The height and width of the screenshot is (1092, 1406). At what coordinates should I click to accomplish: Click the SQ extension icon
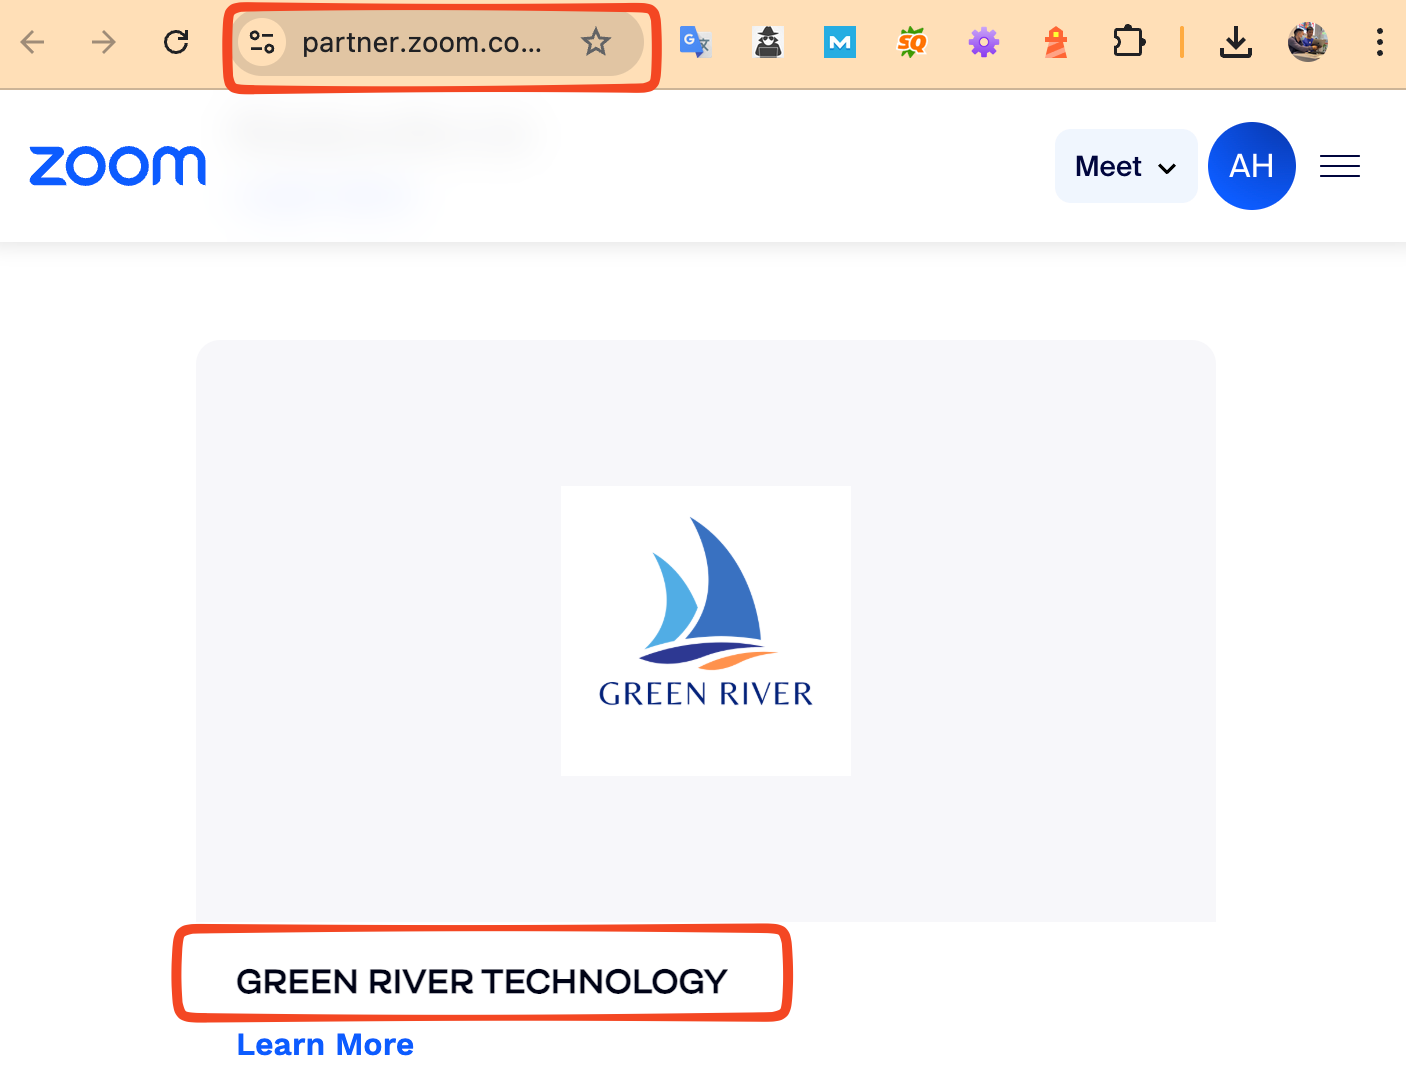[911, 42]
